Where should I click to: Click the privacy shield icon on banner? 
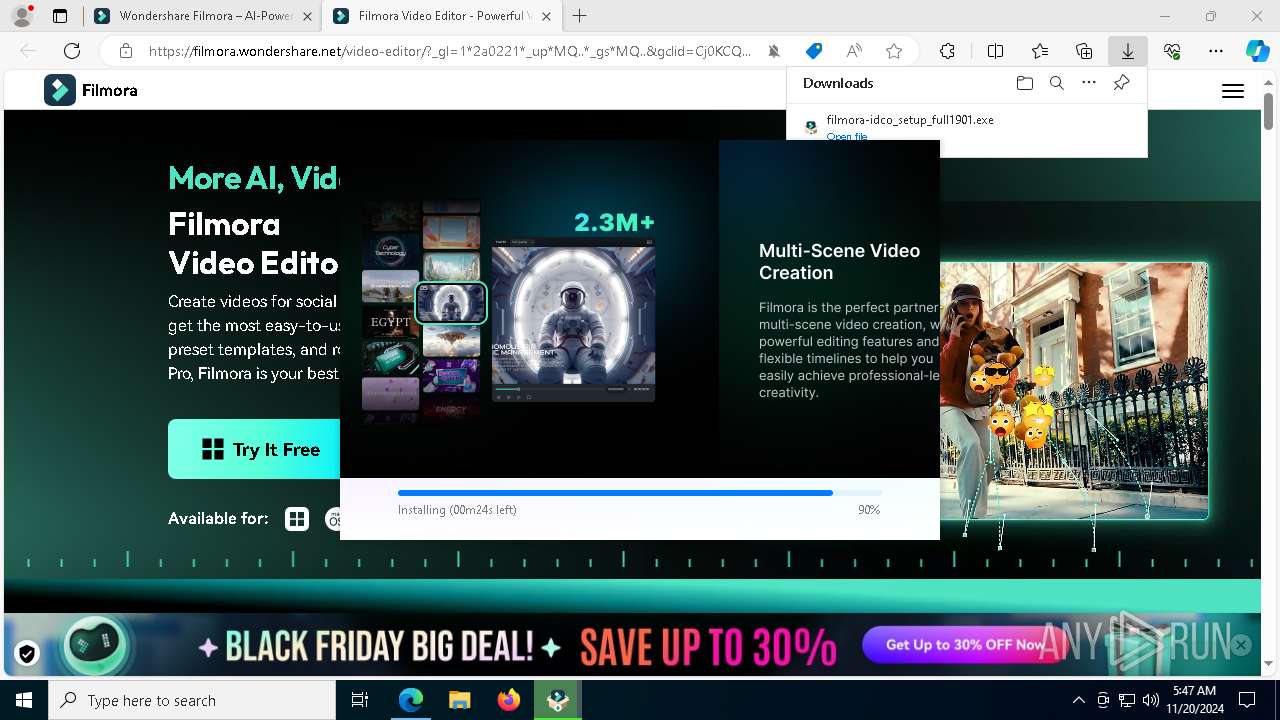click(x=27, y=654)
